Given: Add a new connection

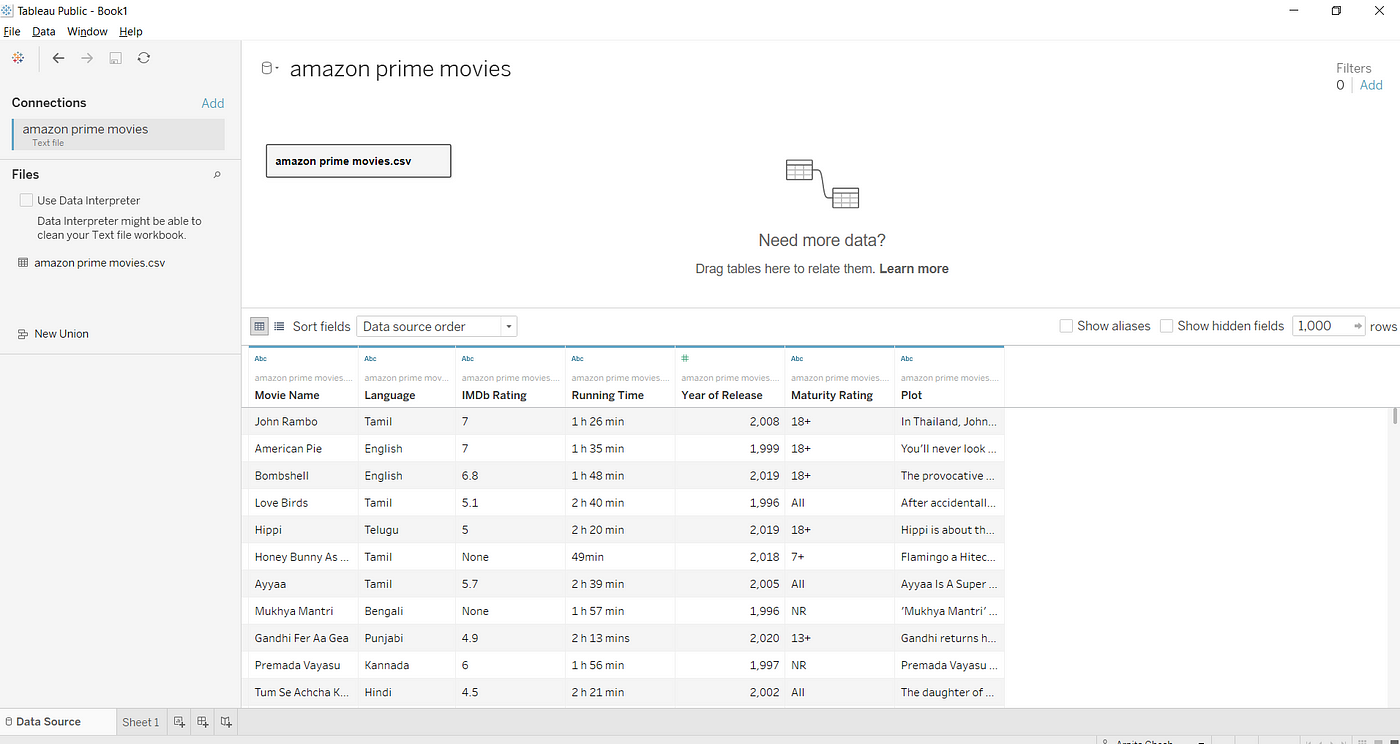Looking at the screenshot, I should [x=213, y=103].
